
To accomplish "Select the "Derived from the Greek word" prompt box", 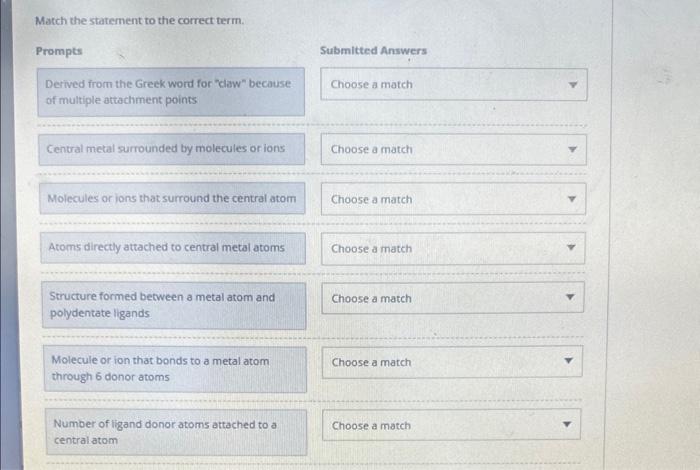I will (171, 92).
